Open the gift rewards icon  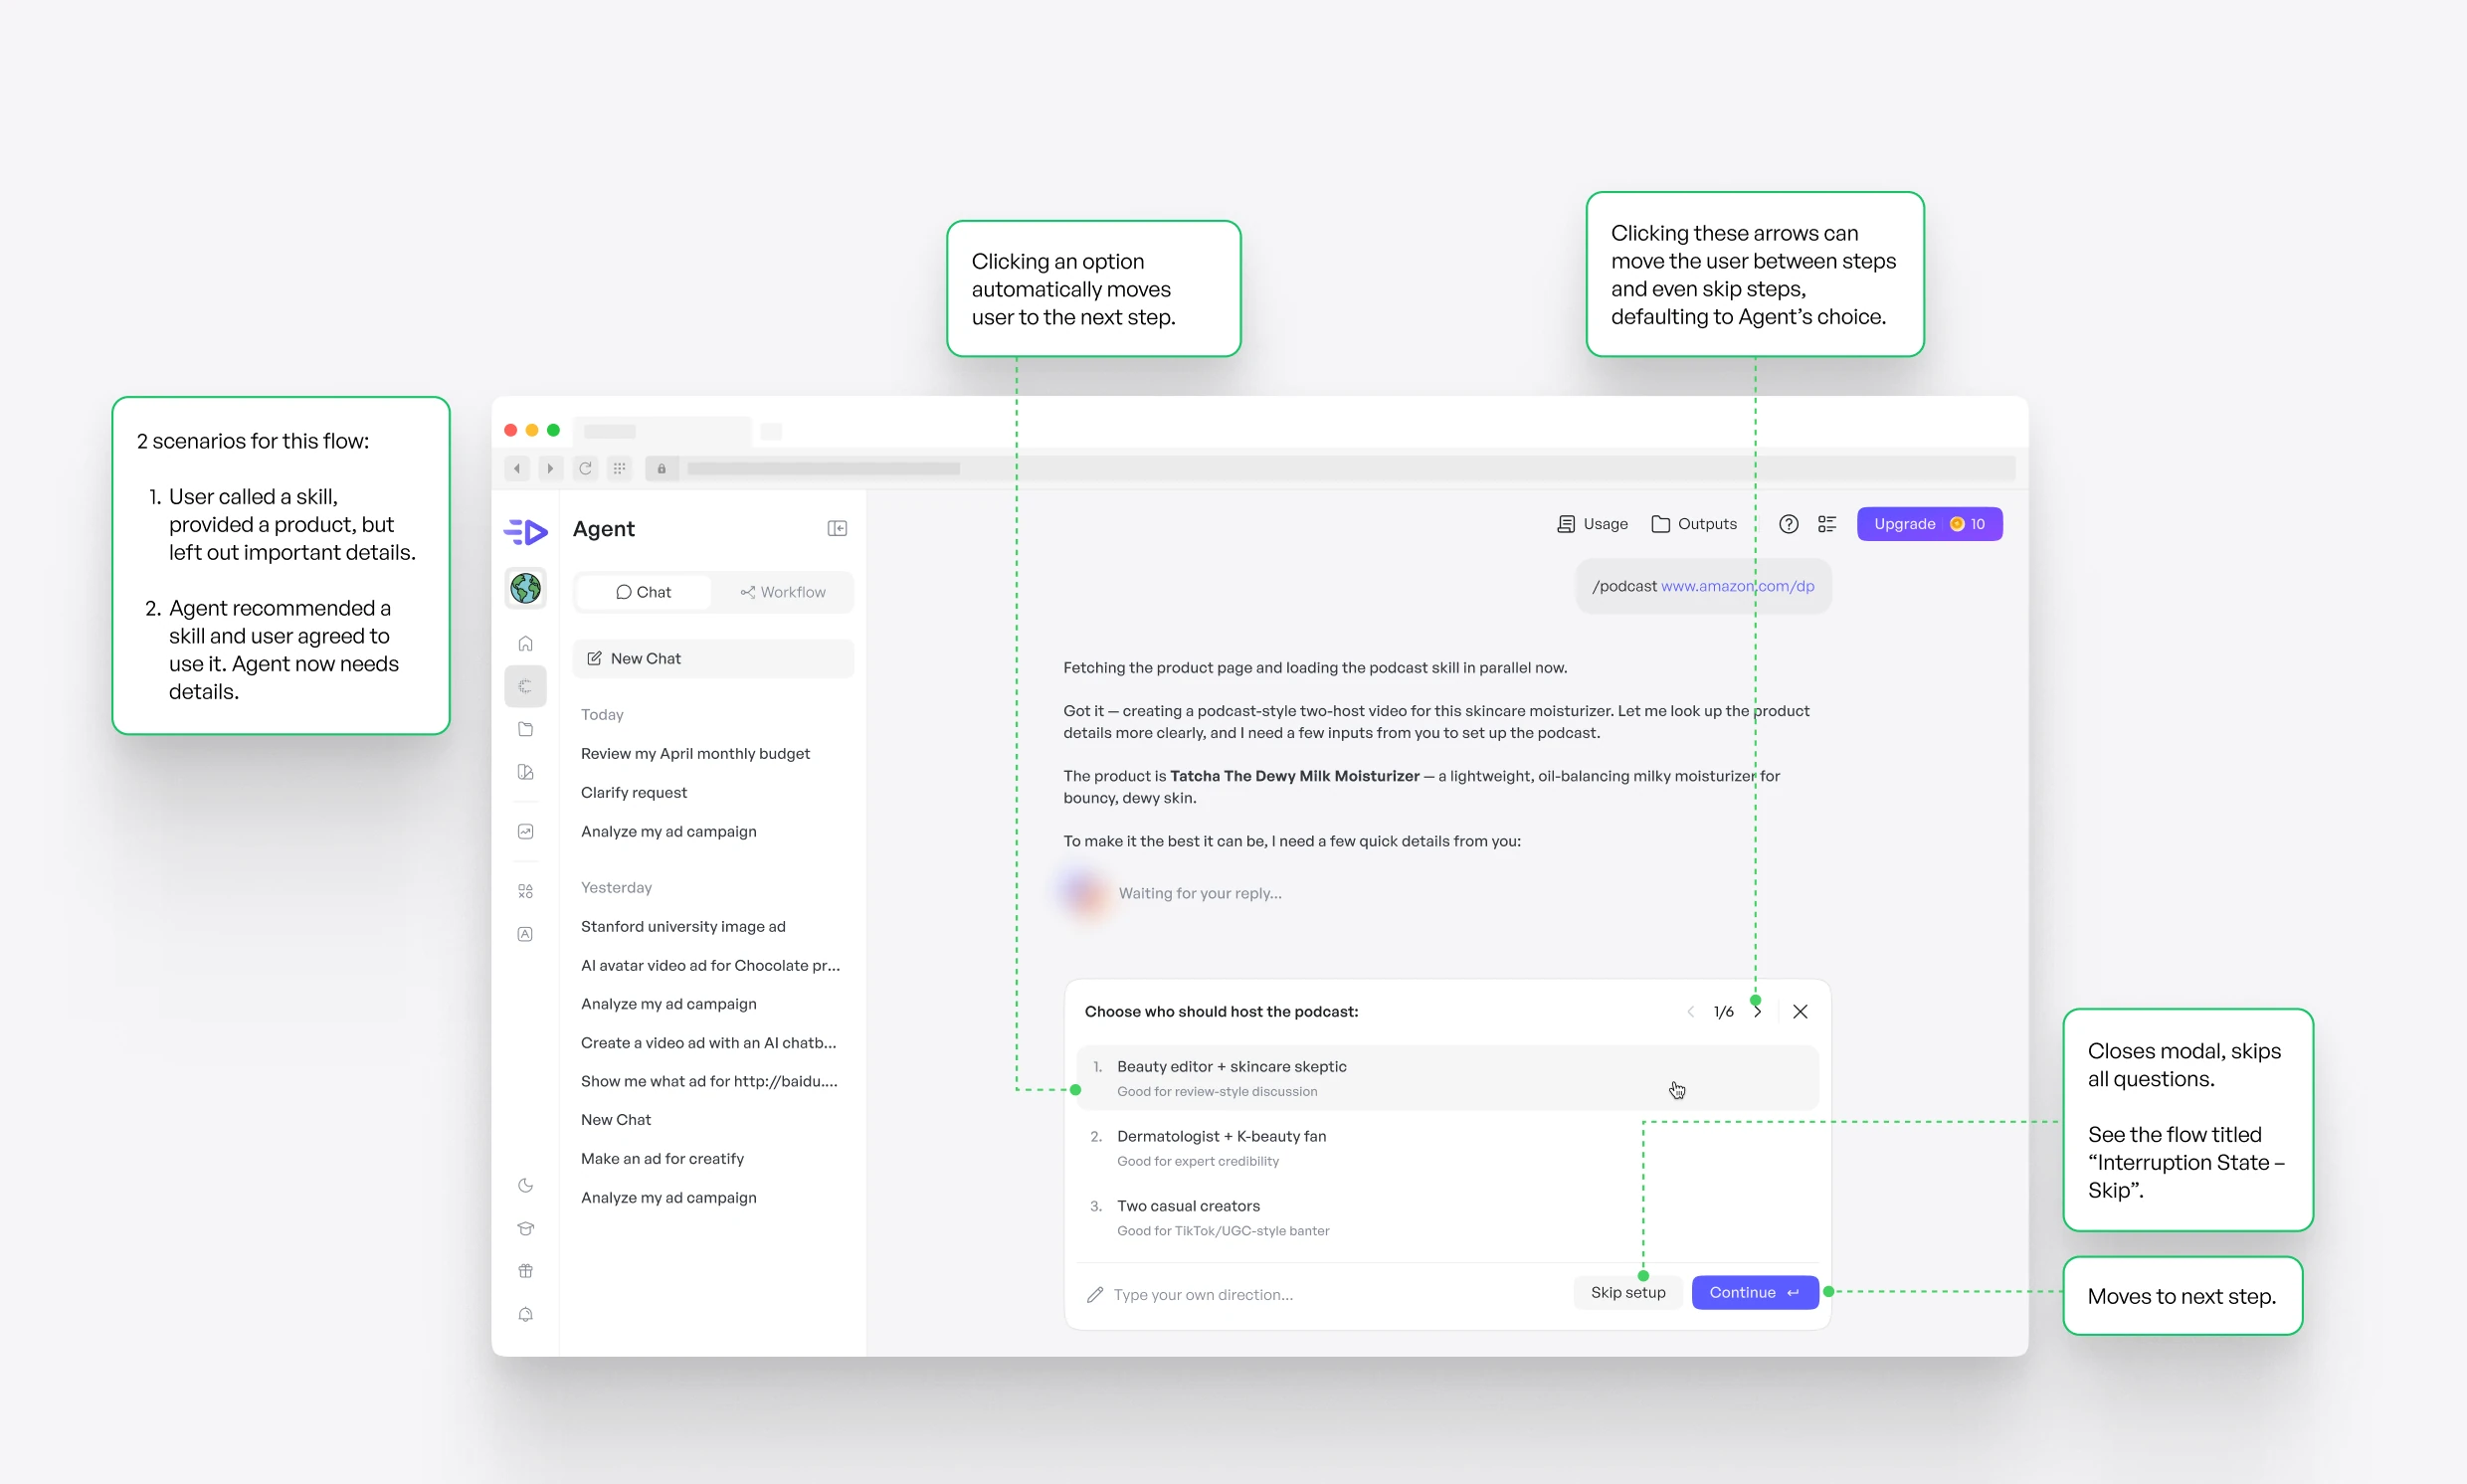click(x=526, y=1271)
